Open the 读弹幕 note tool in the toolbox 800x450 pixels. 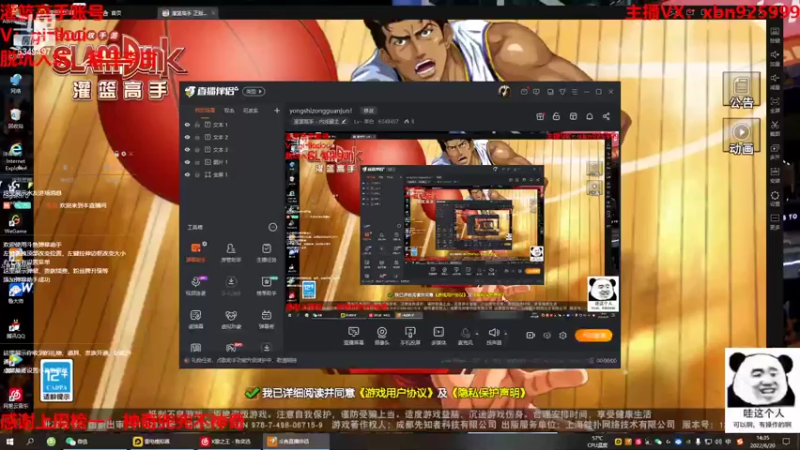coord(196,319)
